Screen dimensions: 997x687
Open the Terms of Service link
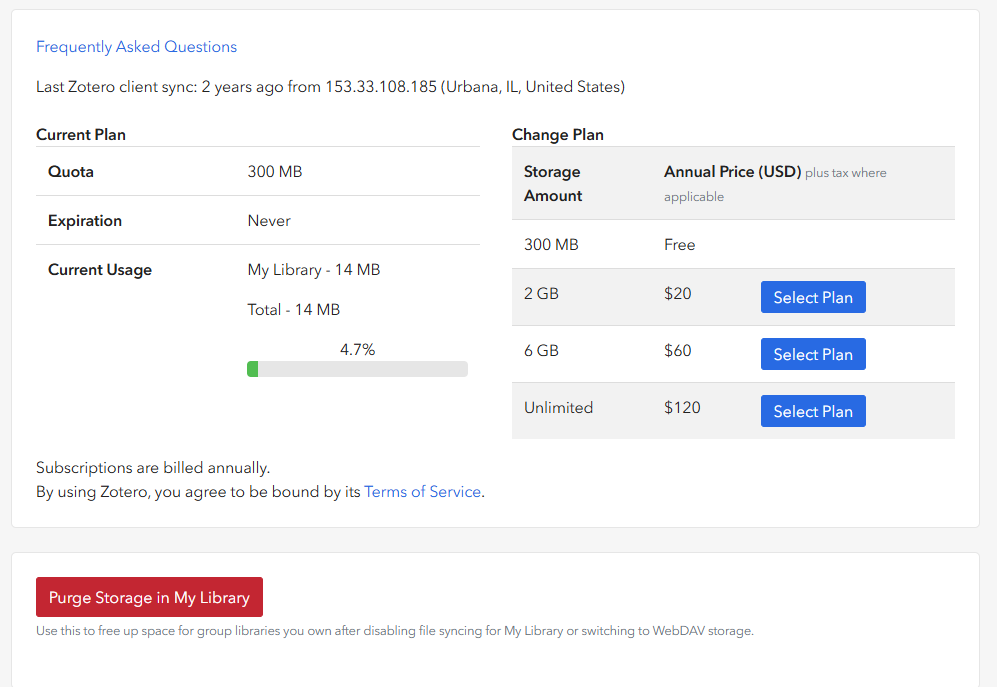[422, 492]
